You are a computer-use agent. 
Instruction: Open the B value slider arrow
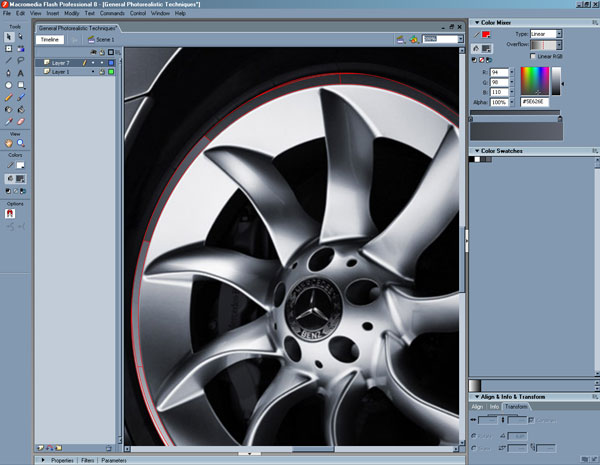512,92
